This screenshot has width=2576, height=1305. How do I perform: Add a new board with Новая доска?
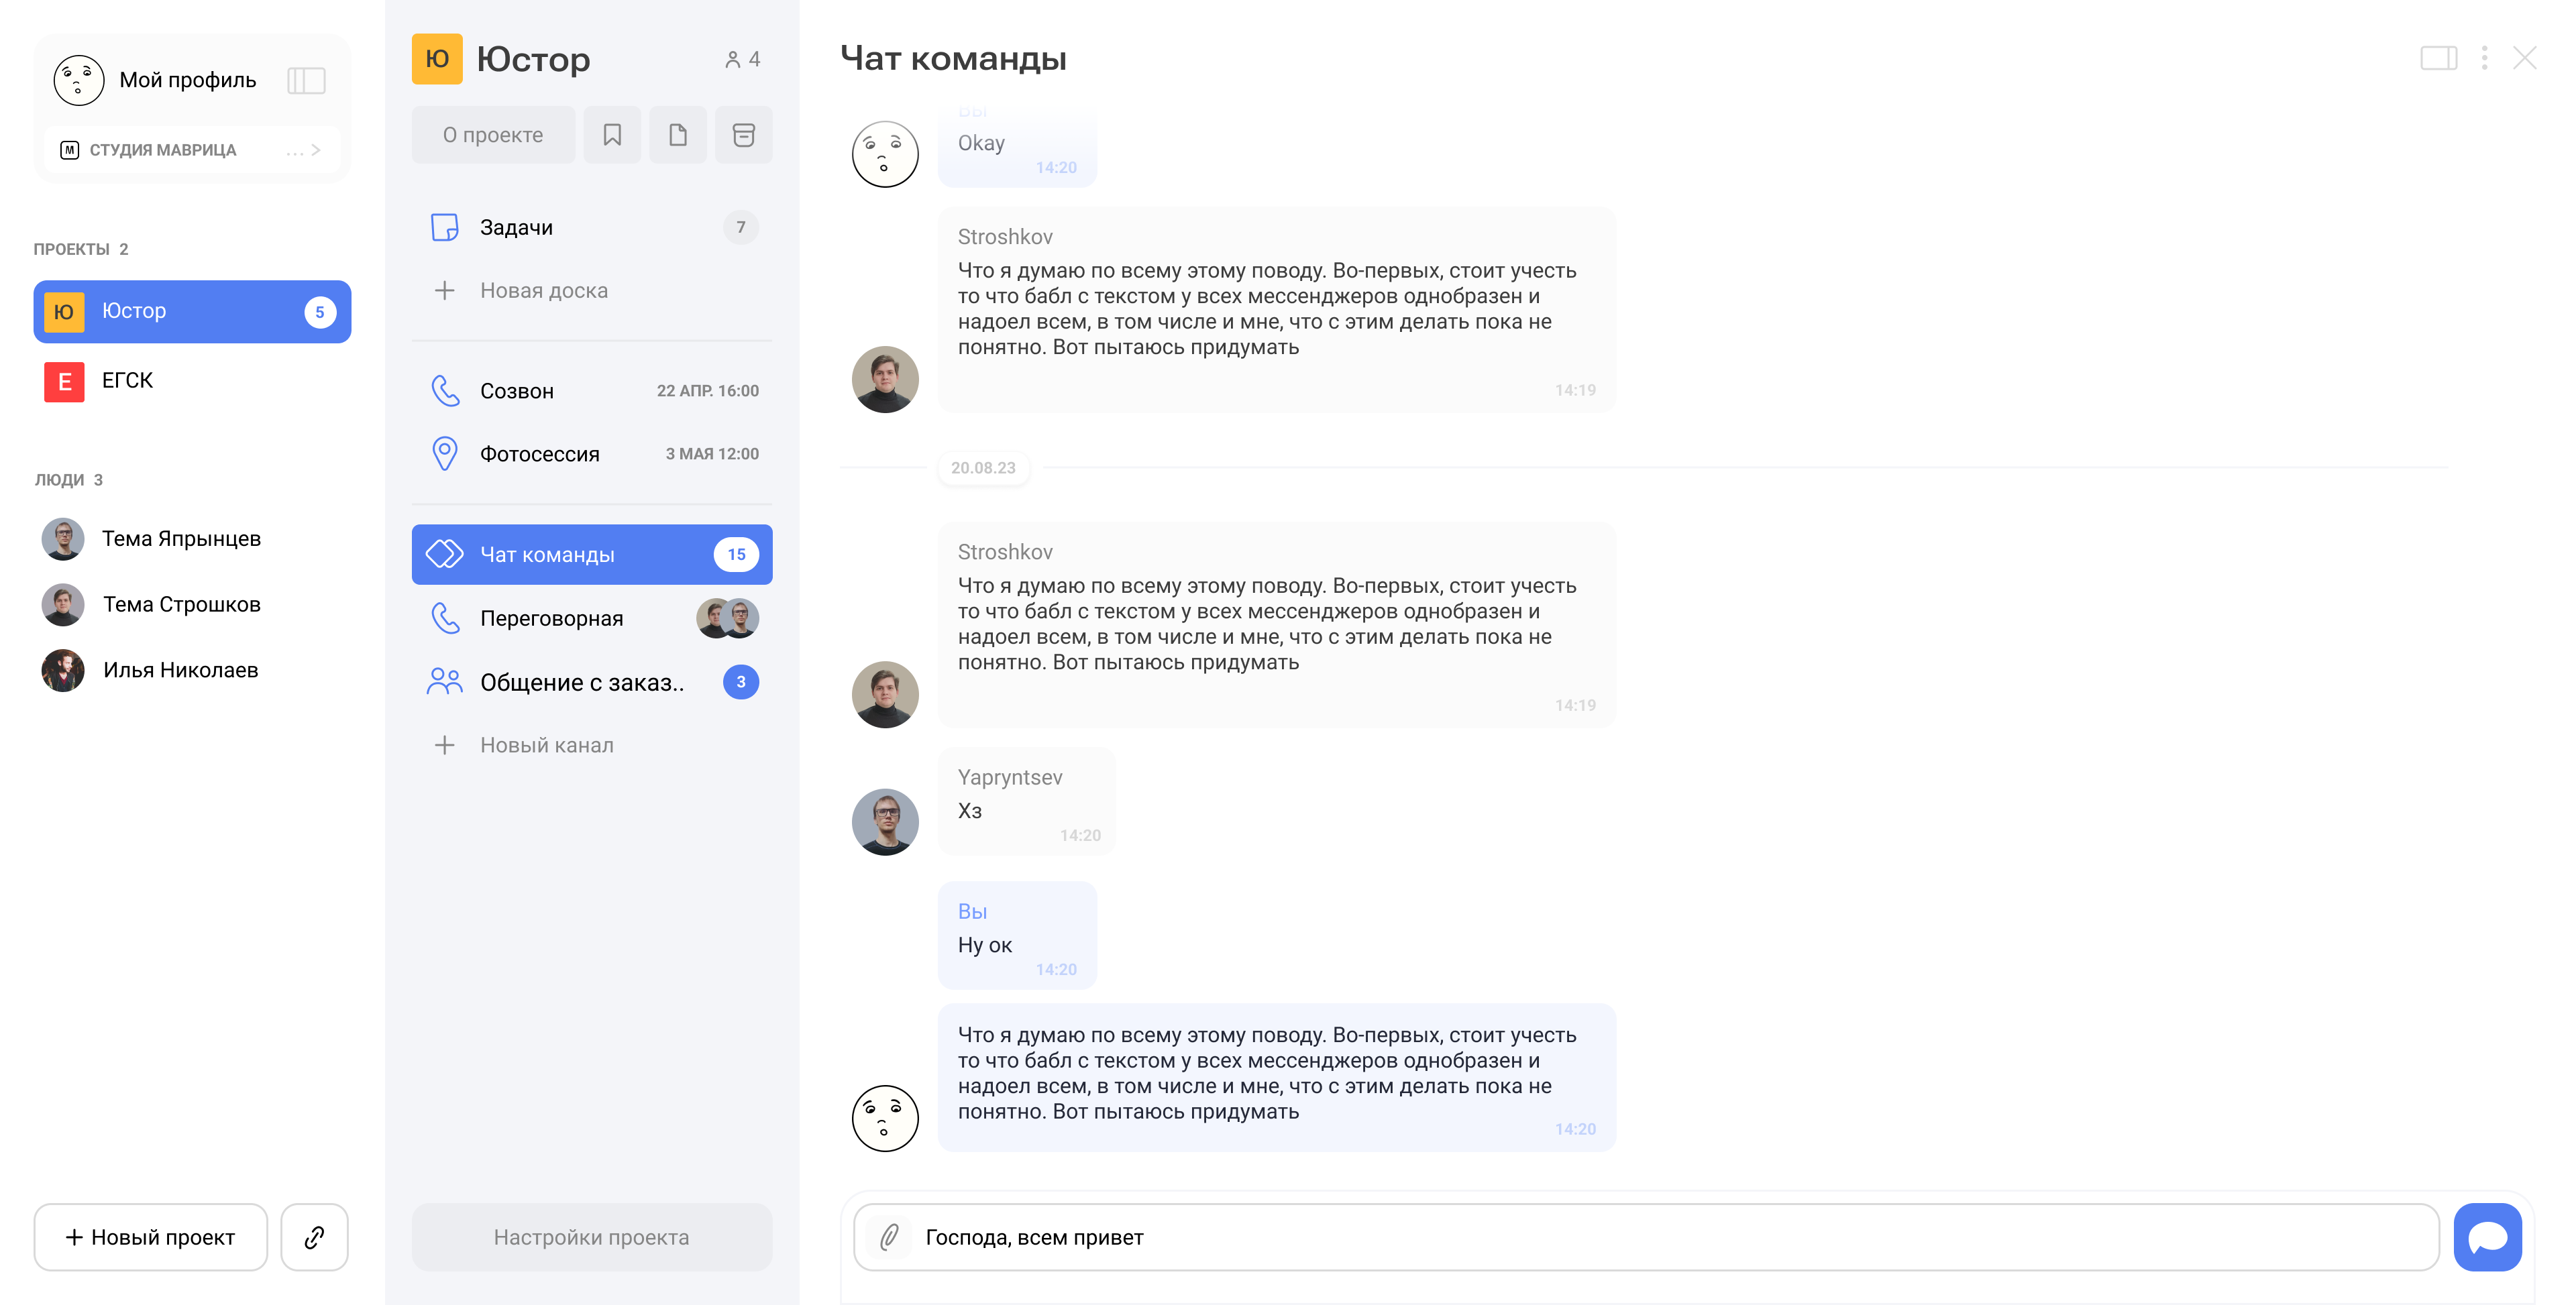(543, 291)
